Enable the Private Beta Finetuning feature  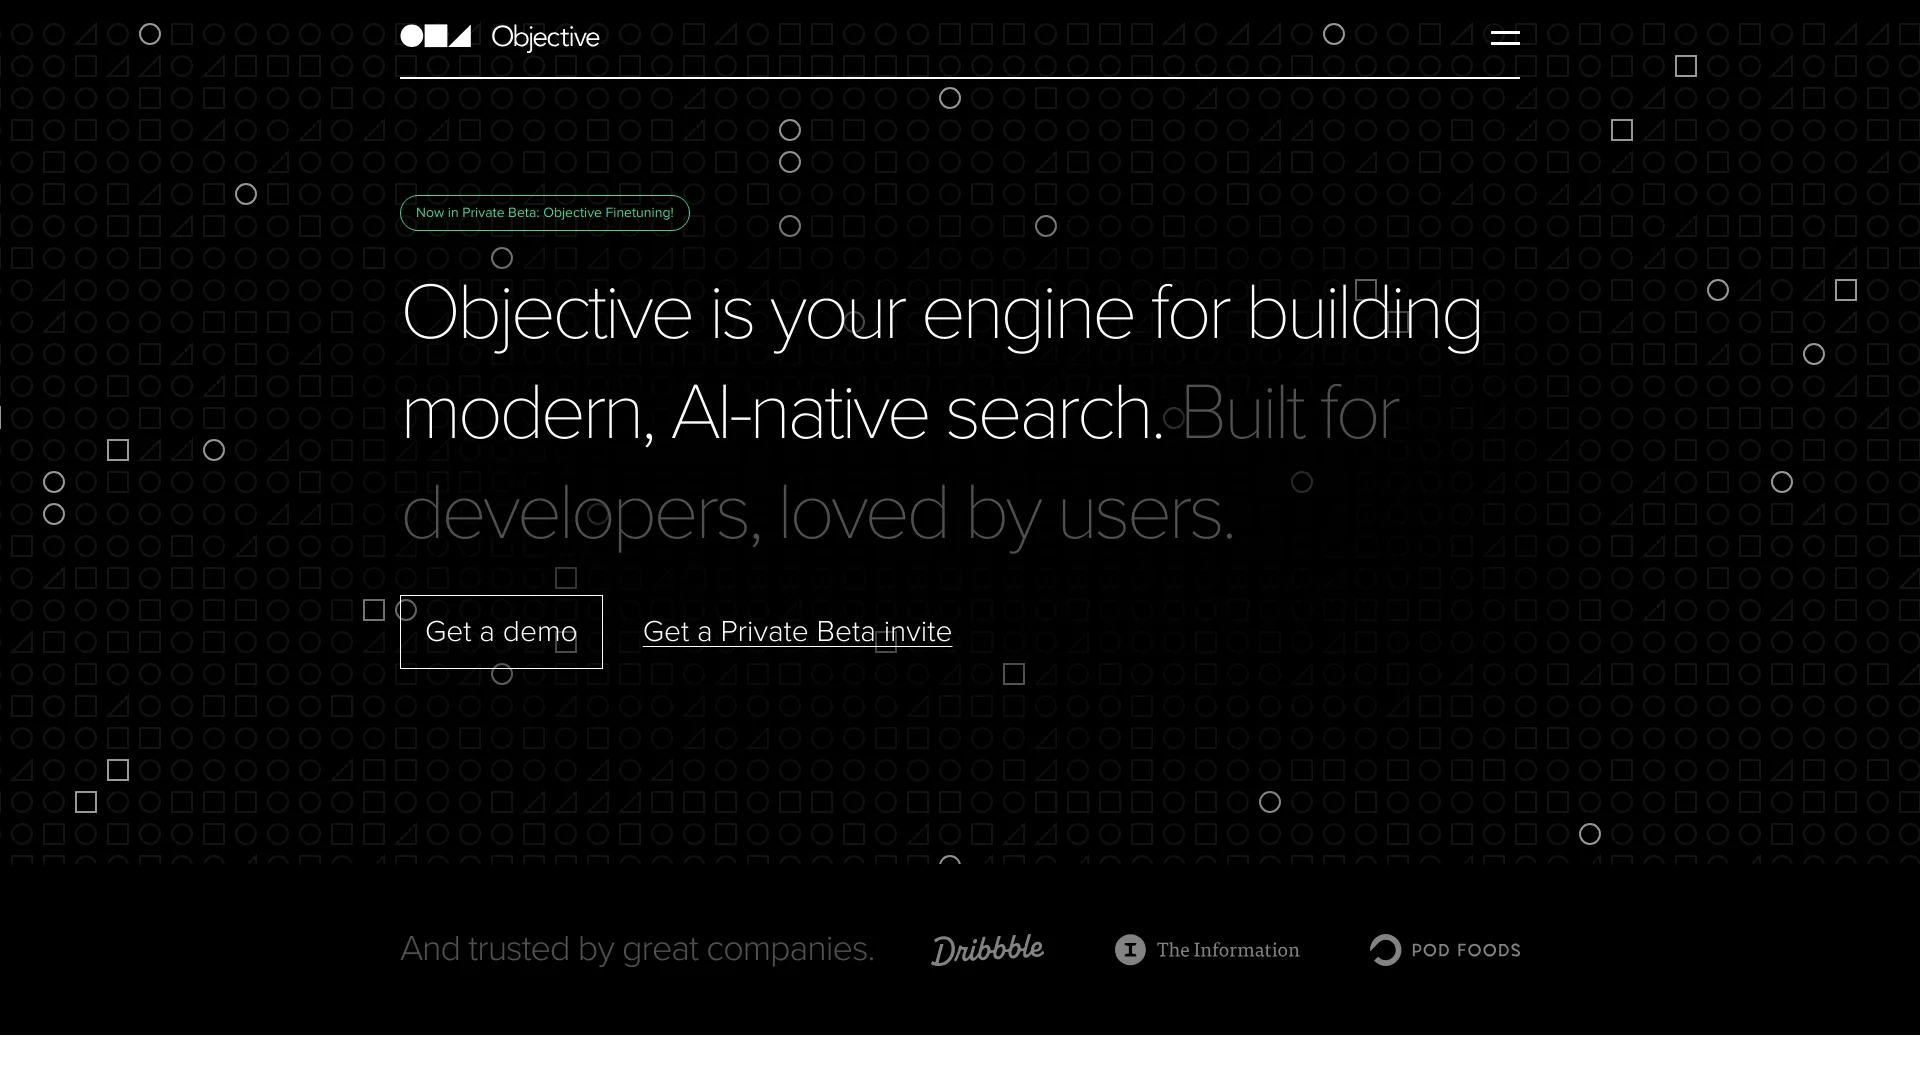[x=545, y=212]
